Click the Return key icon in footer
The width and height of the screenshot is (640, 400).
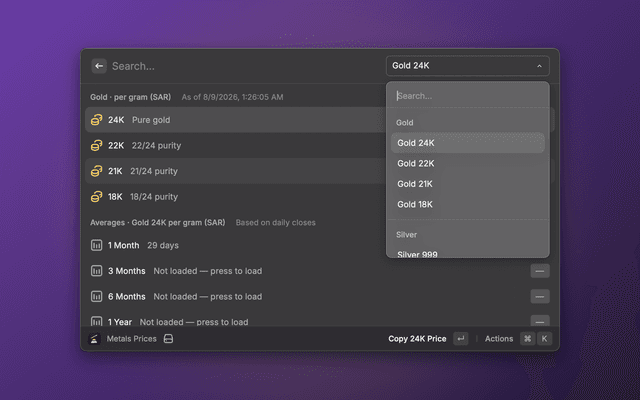(x=461, y=339)
